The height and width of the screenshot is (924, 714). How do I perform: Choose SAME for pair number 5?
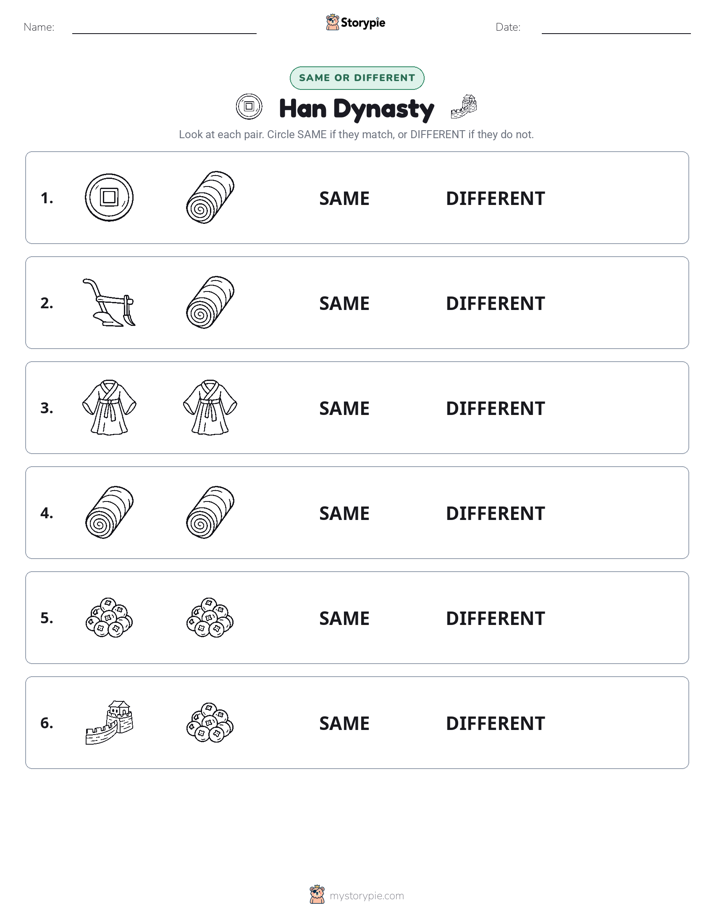click(x=344, y=618)
